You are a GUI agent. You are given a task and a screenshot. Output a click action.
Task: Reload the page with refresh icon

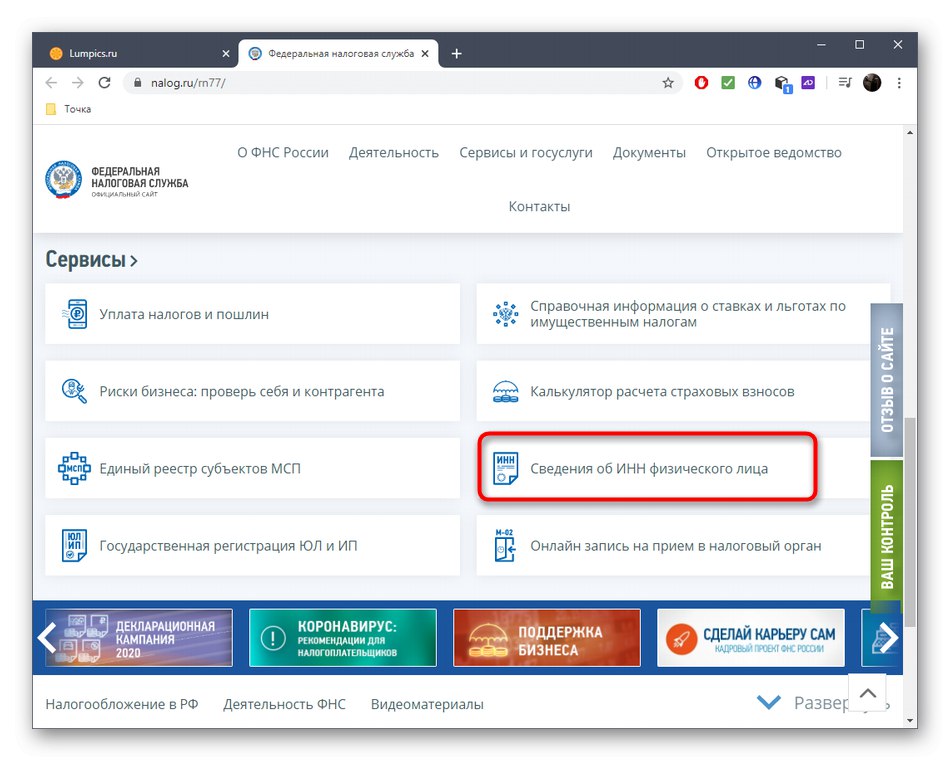coord(104,83)
